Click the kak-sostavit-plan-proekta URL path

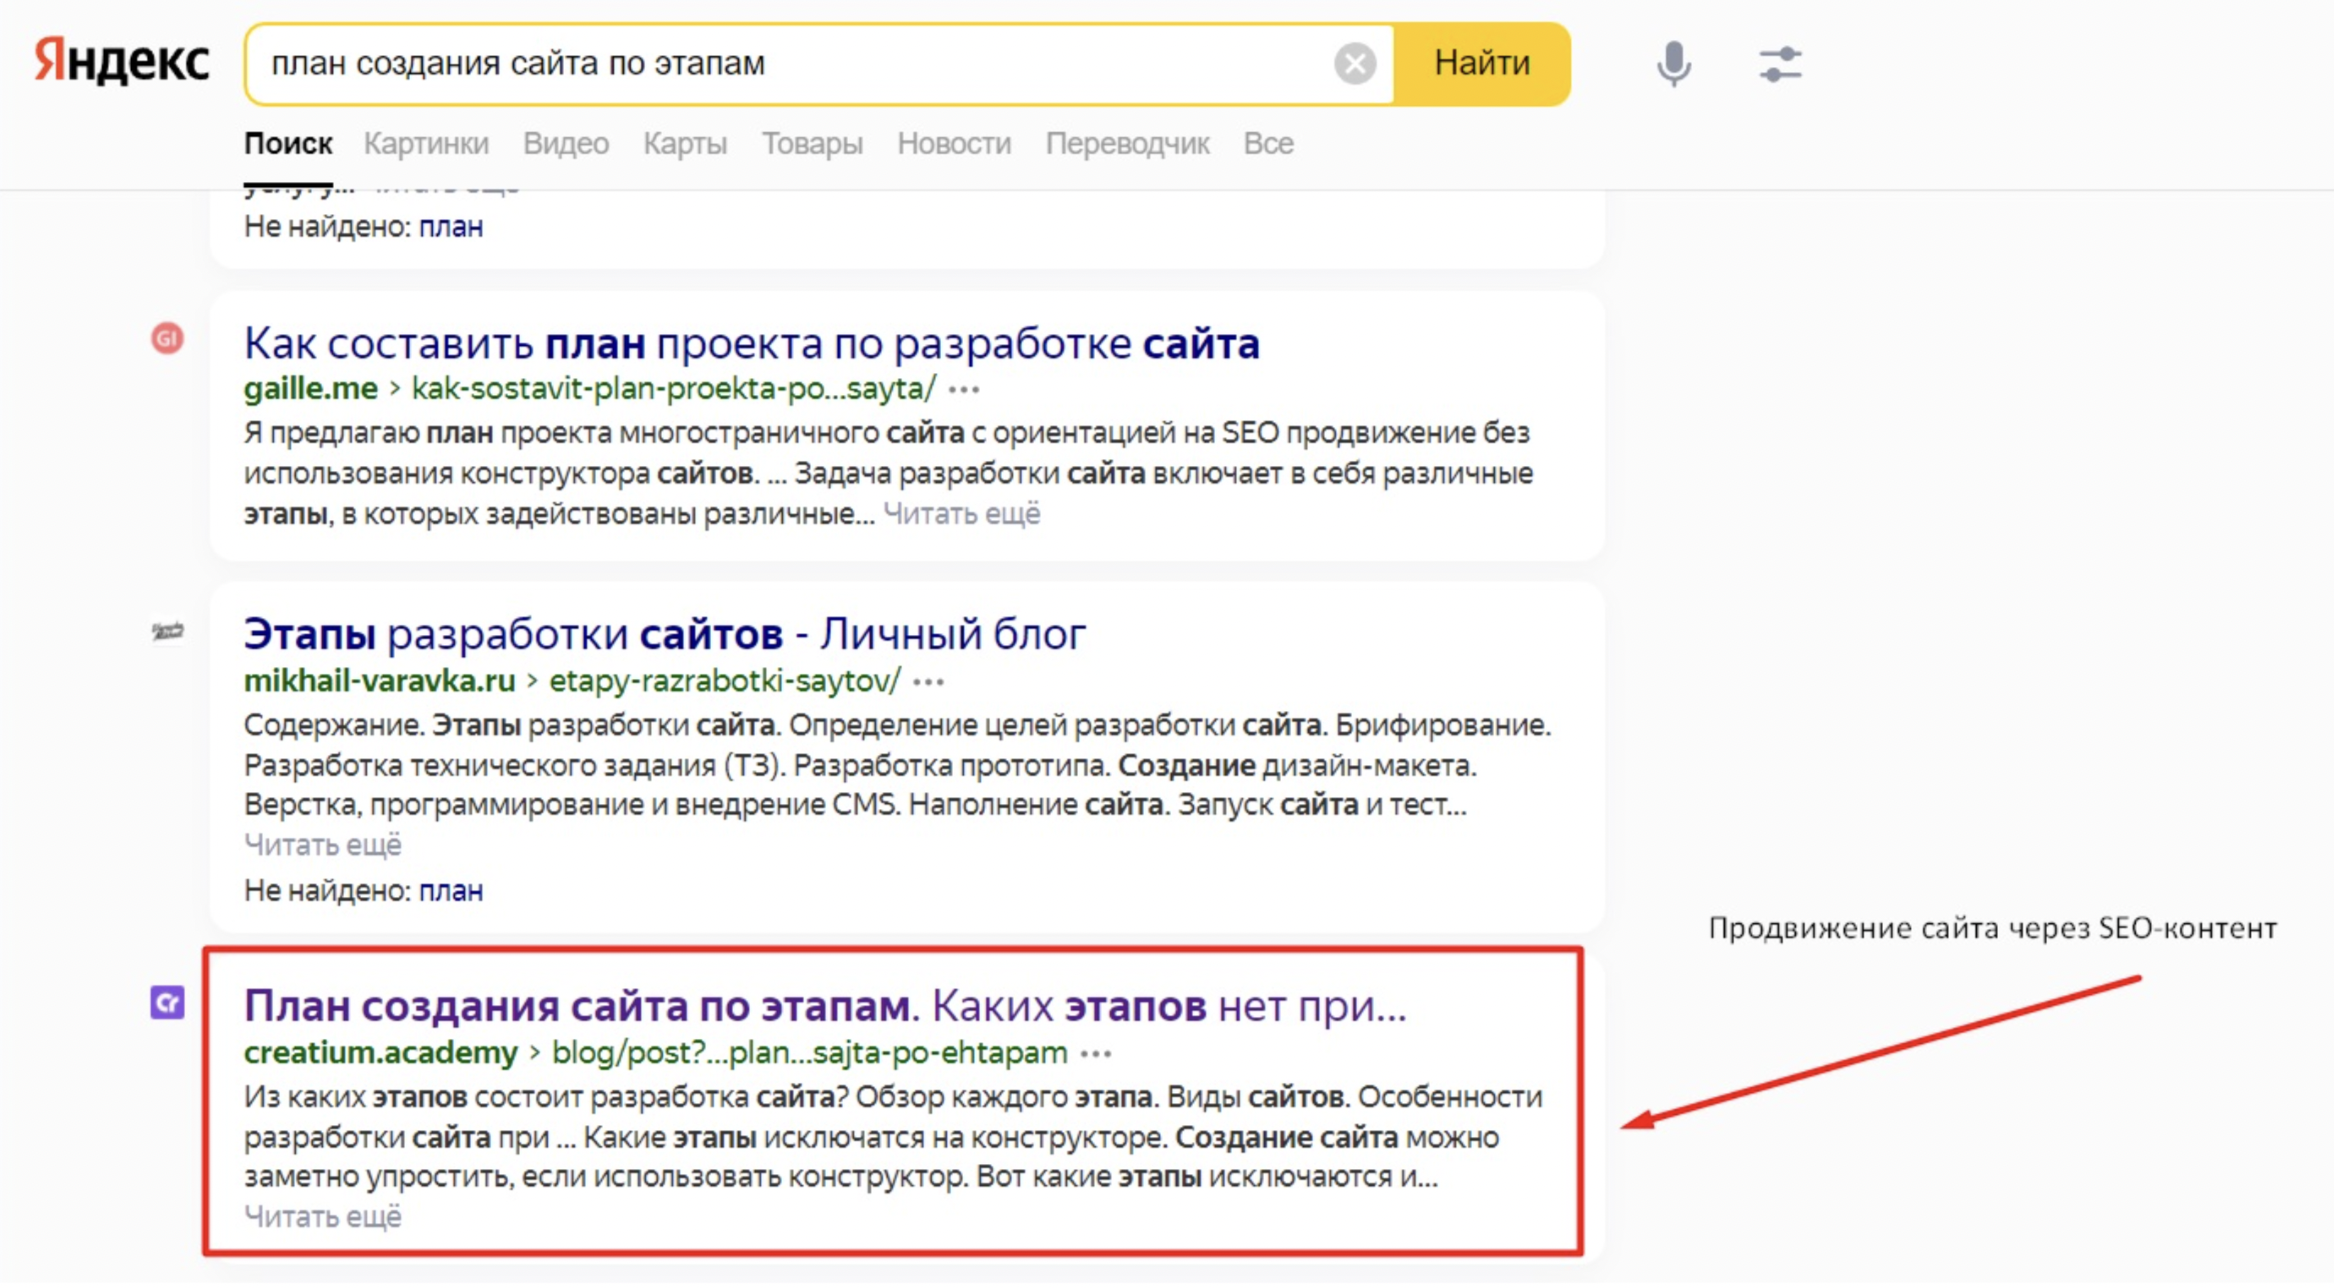[x=674, y=389]
